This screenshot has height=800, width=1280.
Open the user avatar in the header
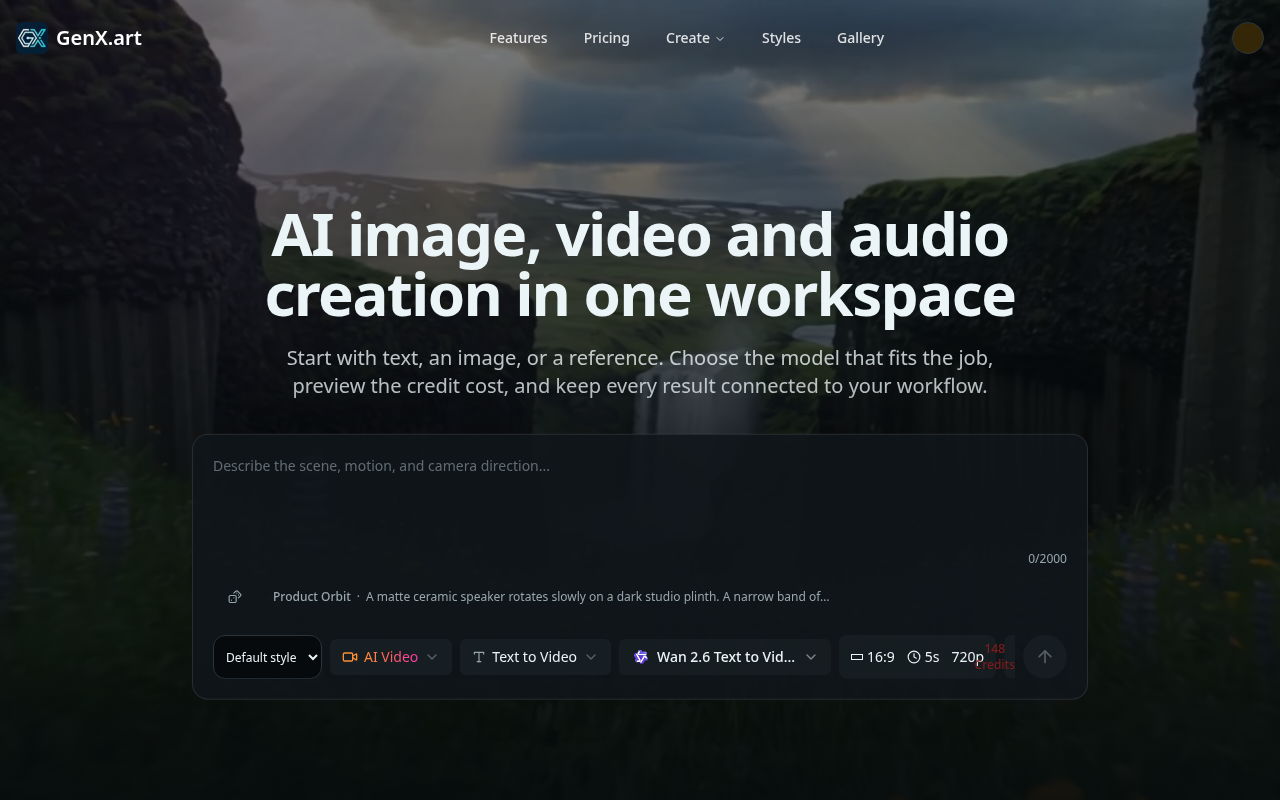pyautogui.click(x=1248, y=38)
